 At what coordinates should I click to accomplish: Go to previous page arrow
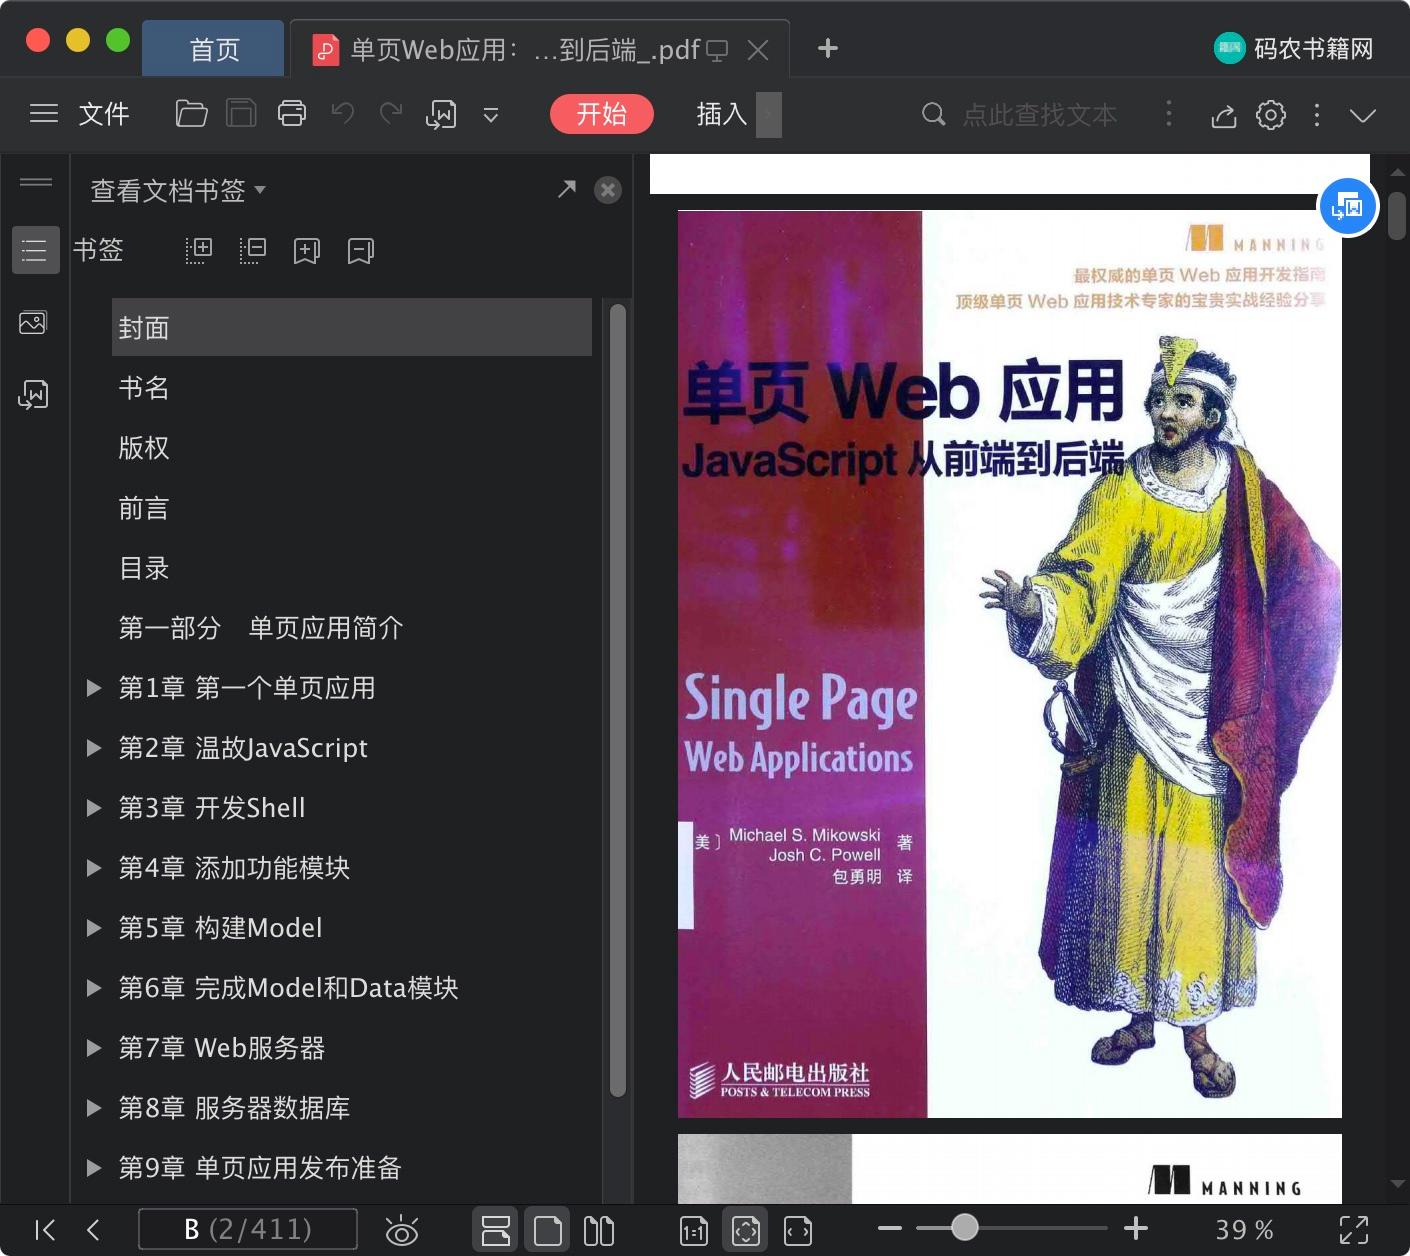tap(94, 1230)
